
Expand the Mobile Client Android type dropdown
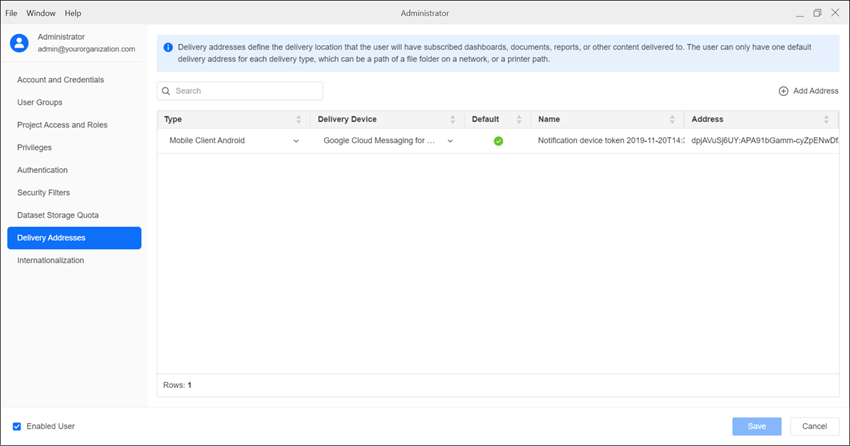[x=295, y=141]
